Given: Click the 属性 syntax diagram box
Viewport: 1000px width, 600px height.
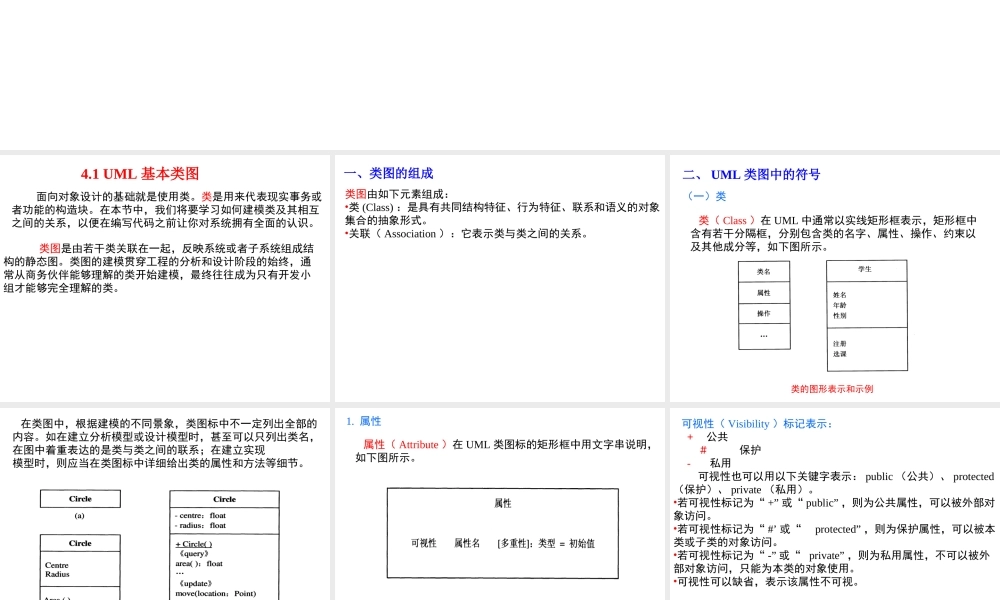Looking at the screenshot, I should 500,530.
